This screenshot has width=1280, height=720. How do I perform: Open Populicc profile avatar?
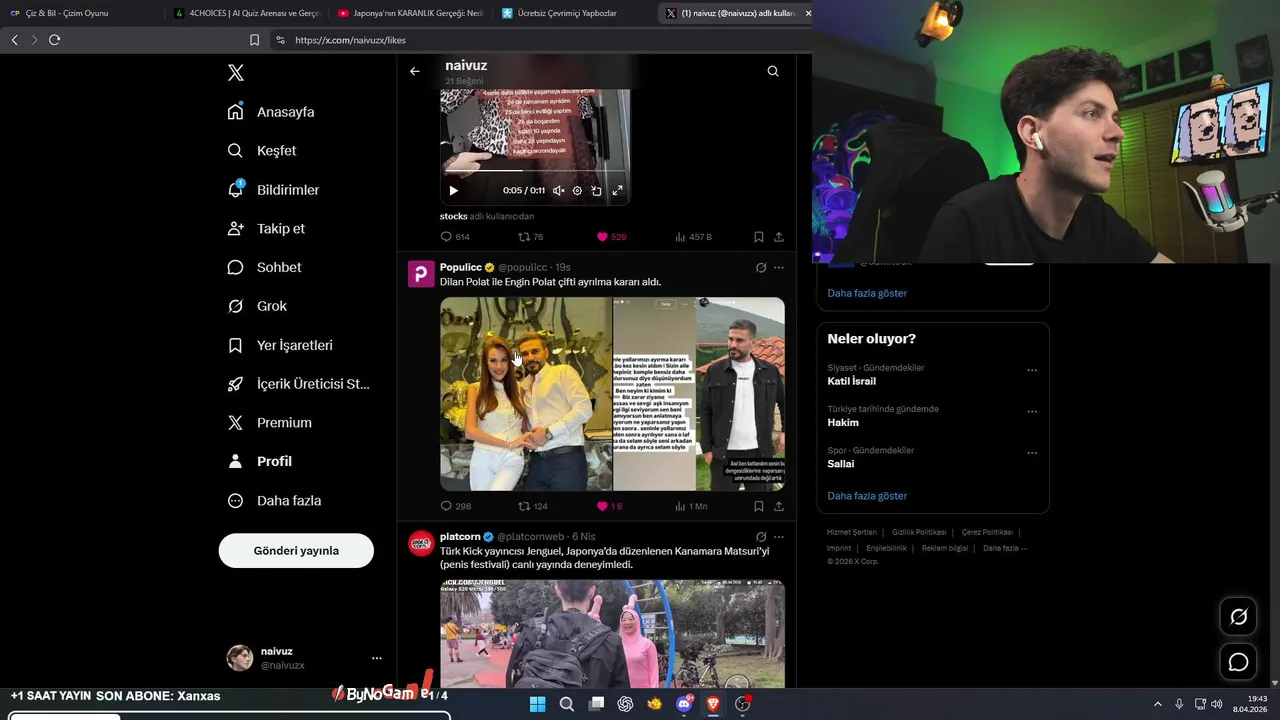(x=421, y=274)
